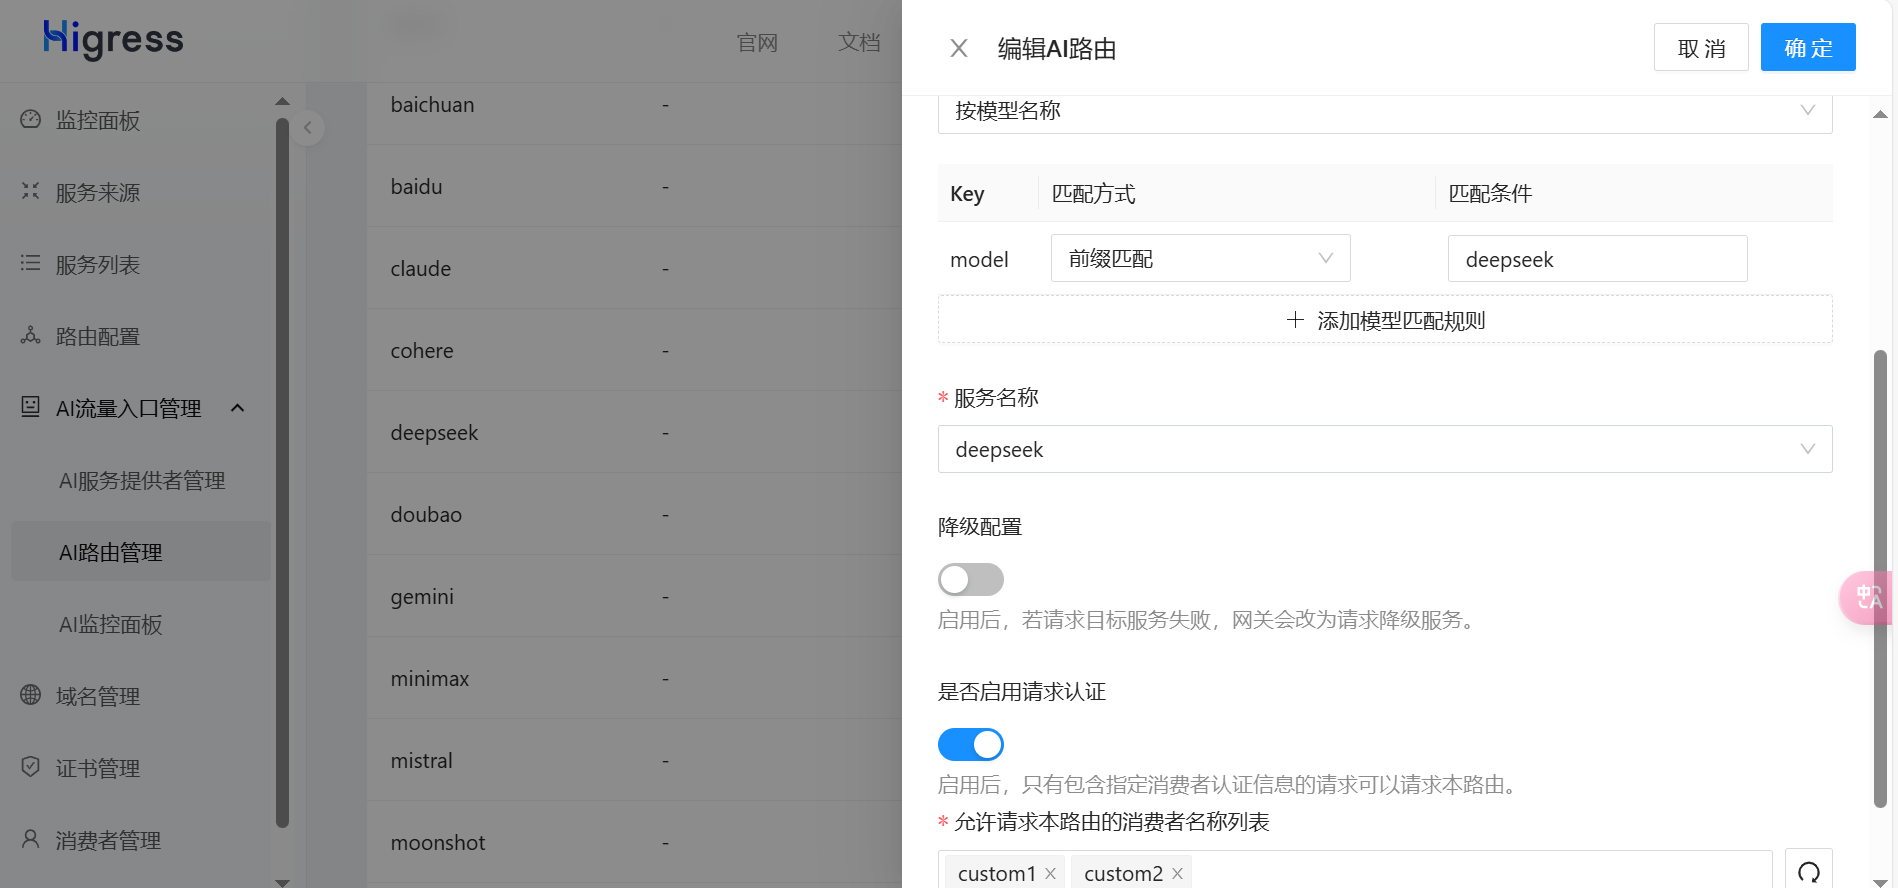Click the 确定 confirm button

coord(1807,48)
